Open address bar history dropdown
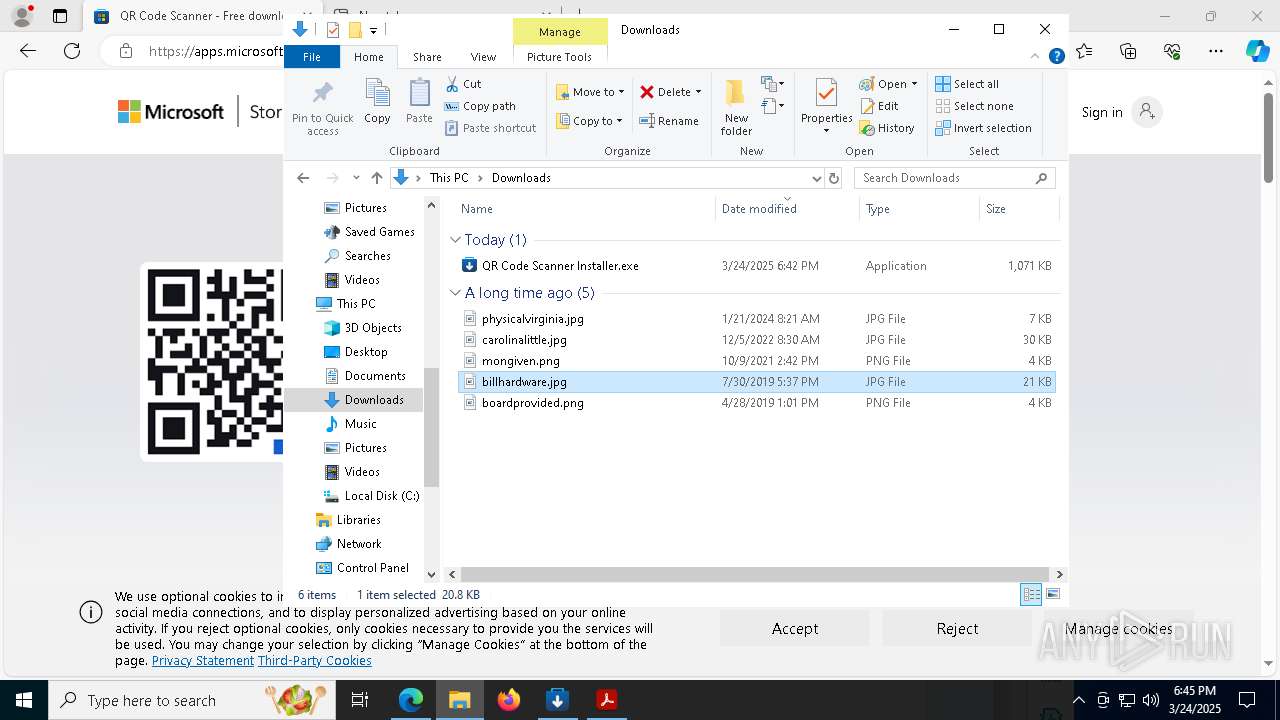This screenshot has height=720, width=1280. (x=816, y=178)
